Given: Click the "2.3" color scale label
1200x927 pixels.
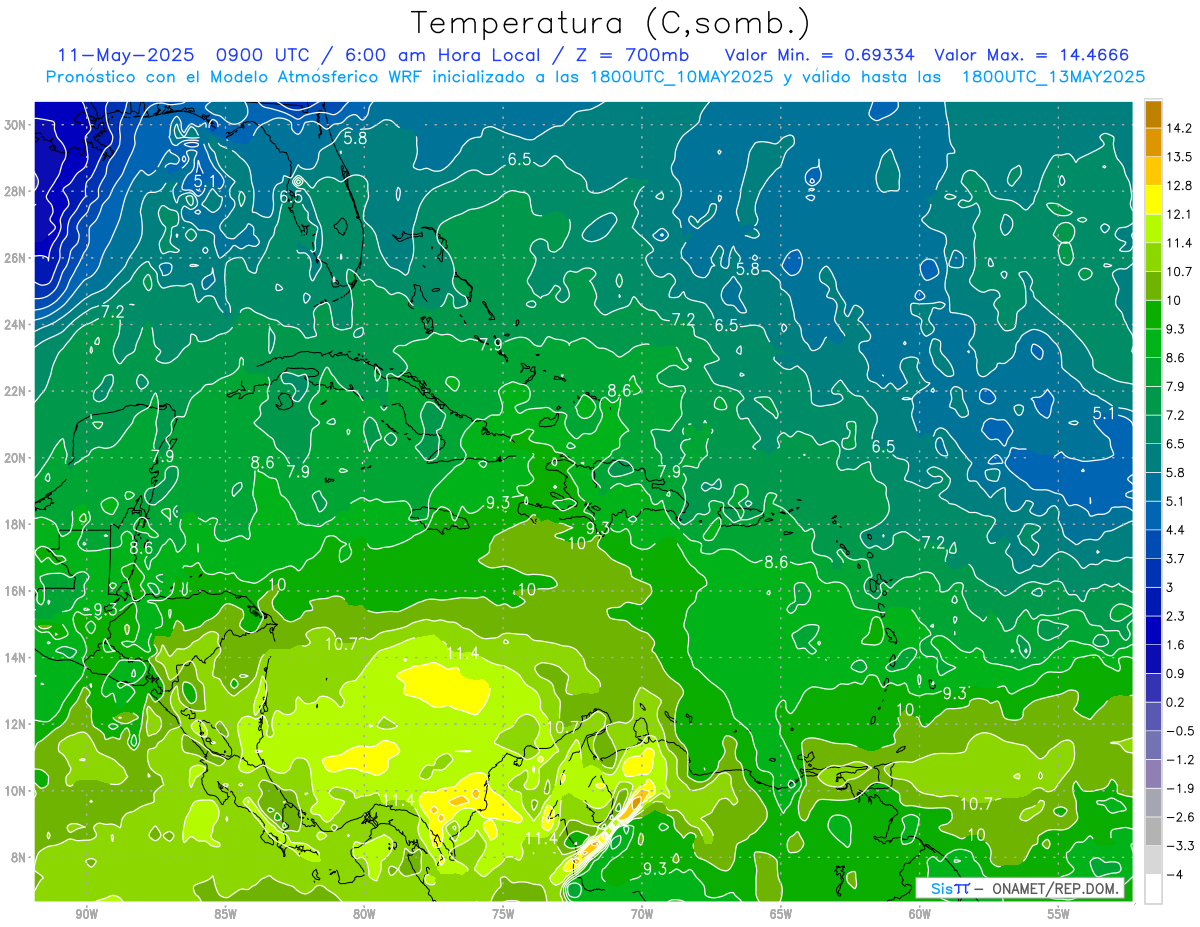Looking at the screenshot, I should tap(1175, 616).
